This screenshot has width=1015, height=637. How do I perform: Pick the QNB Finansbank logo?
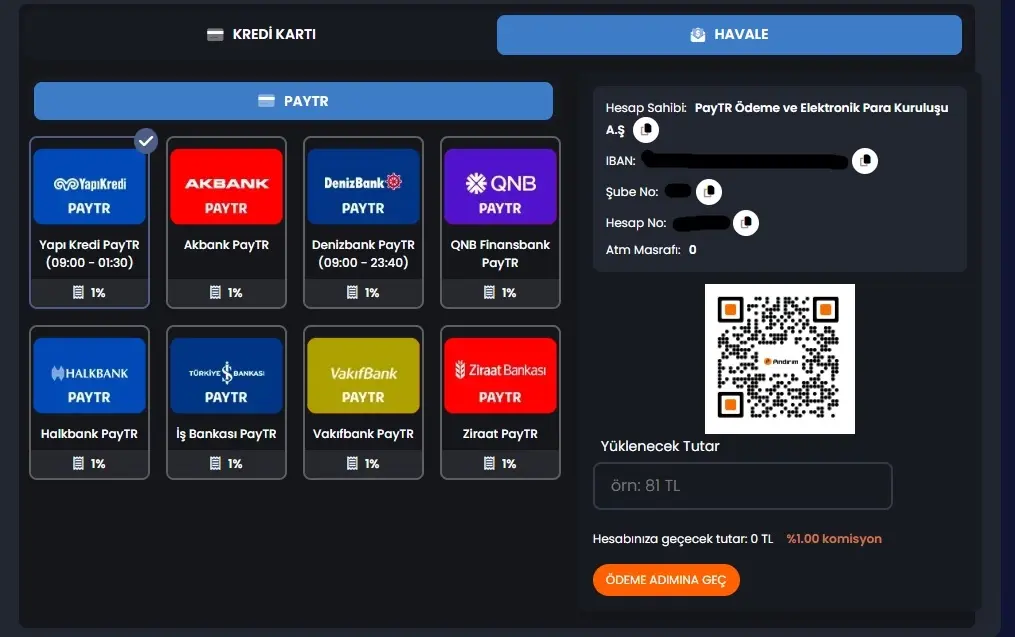[x=500, y=186]
